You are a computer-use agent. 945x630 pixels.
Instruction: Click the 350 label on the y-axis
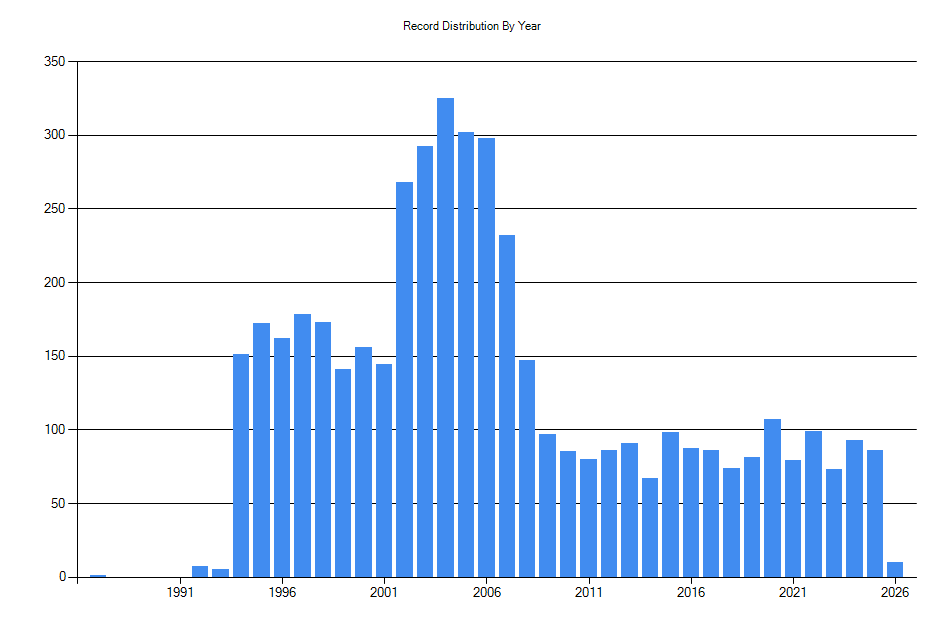tap(56, 60)
